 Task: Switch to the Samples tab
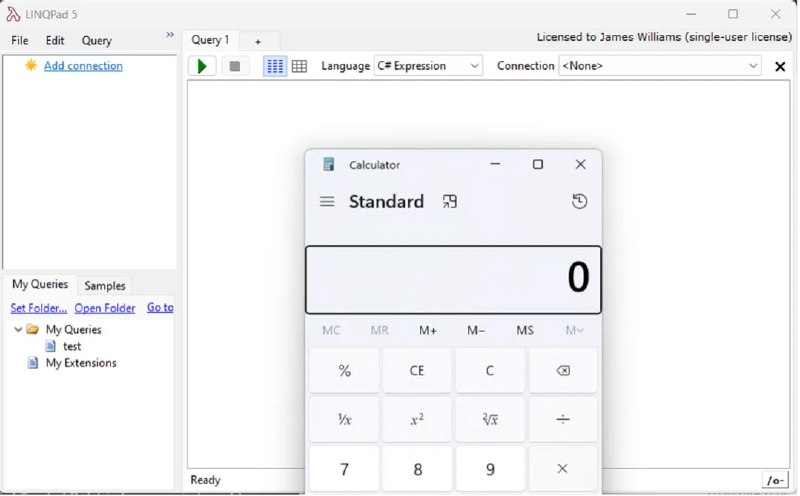point(105,286)
